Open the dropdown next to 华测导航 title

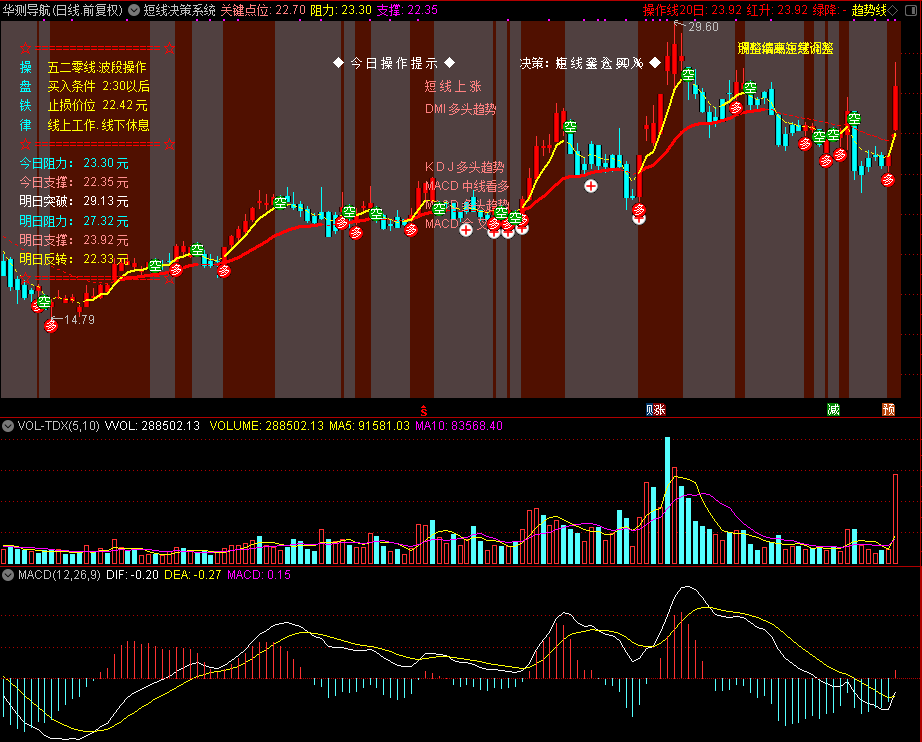click(134, 10)
